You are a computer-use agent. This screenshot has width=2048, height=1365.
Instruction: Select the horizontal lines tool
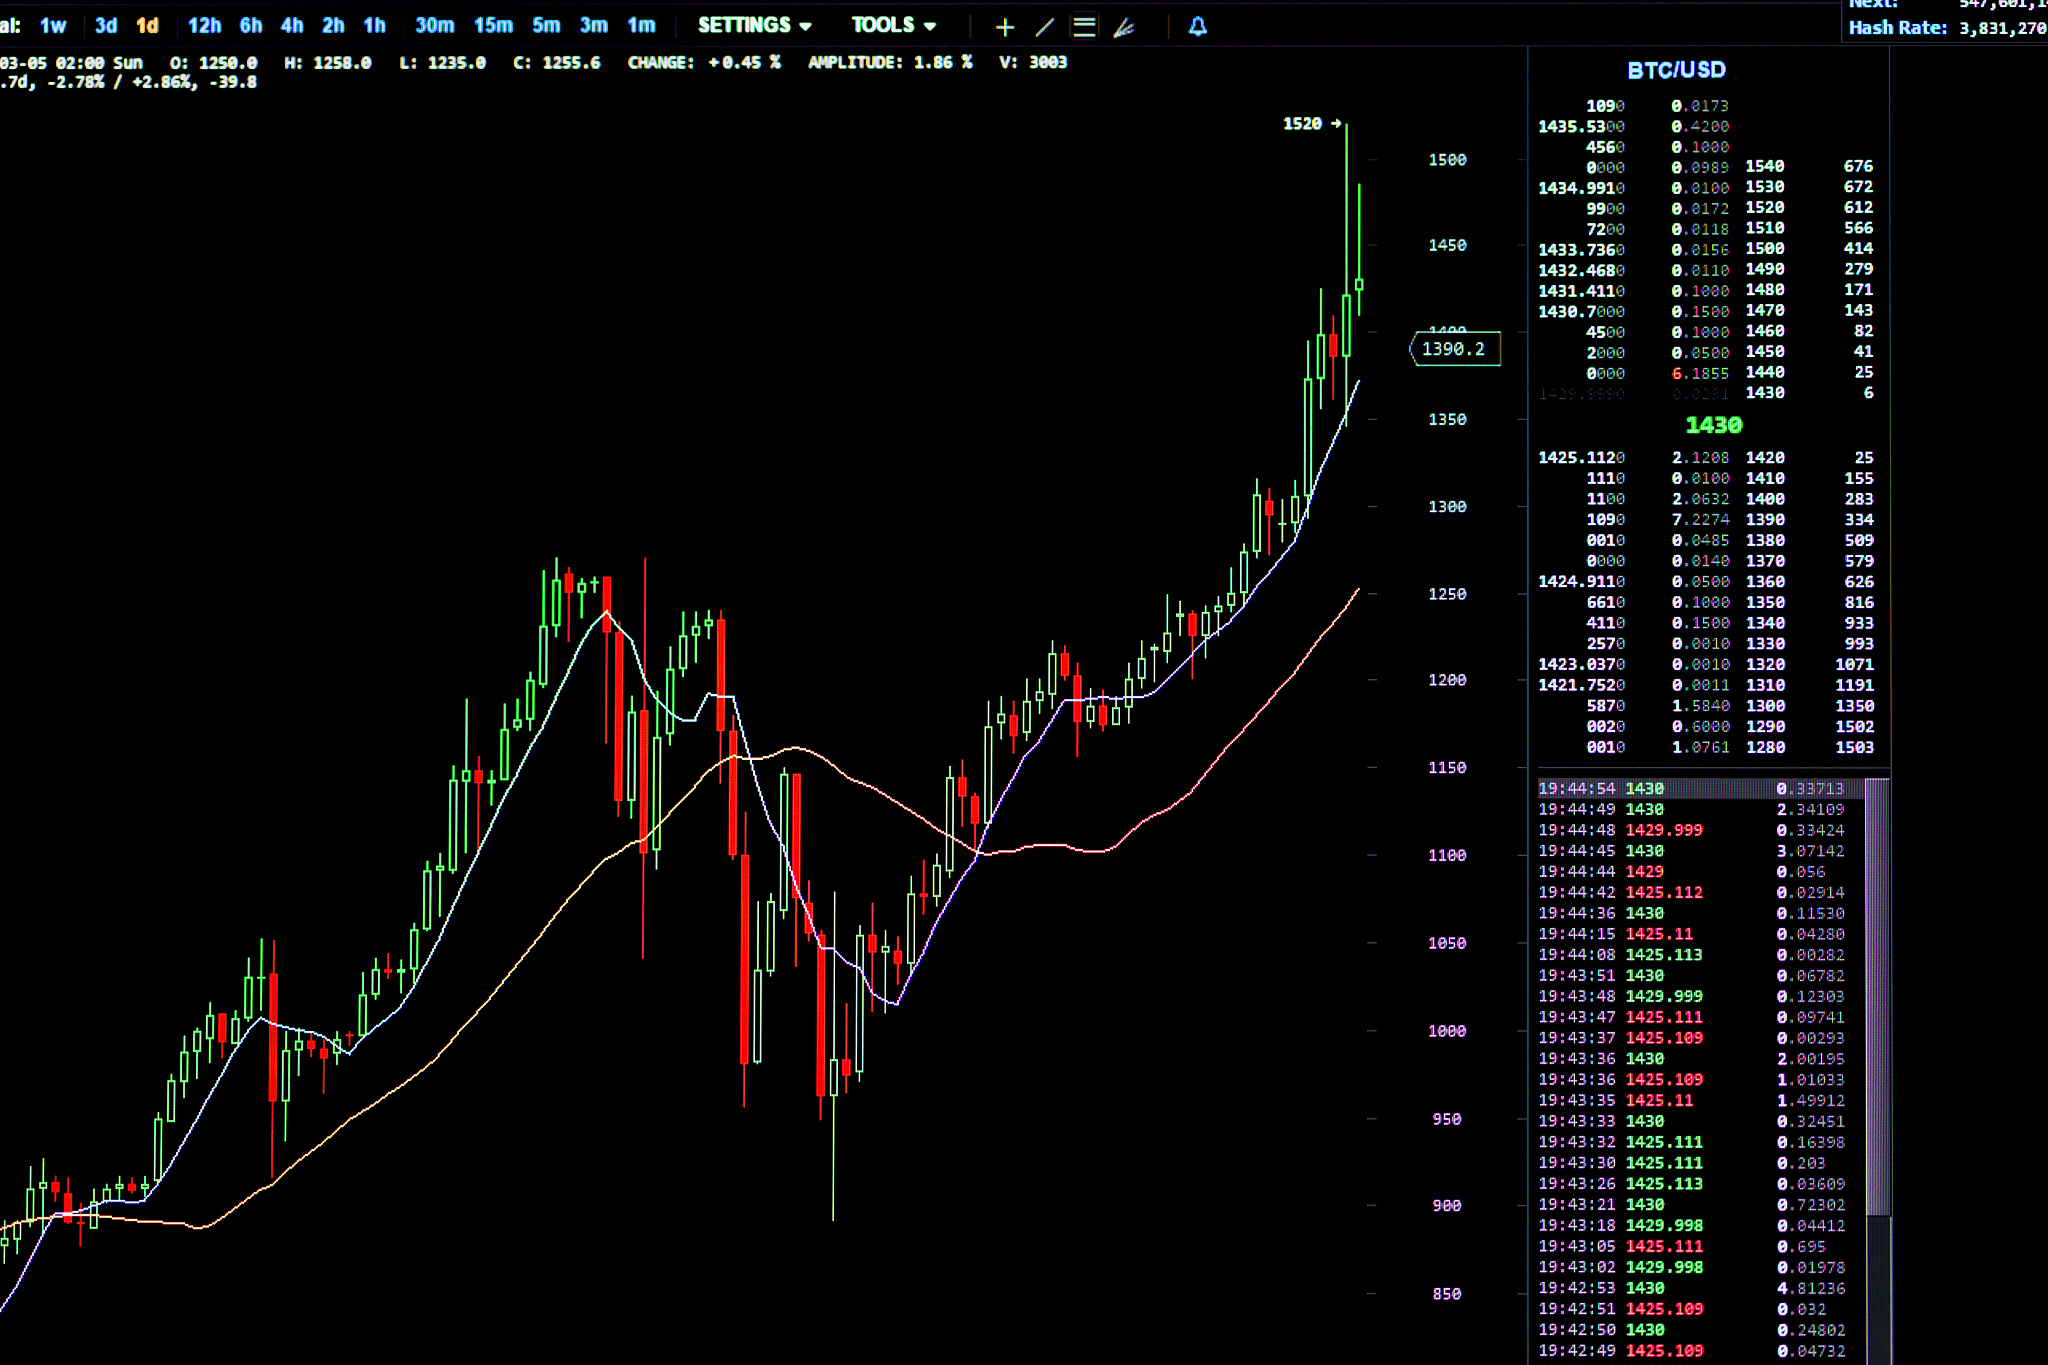pyautogui.click(x=1084, y=27)
